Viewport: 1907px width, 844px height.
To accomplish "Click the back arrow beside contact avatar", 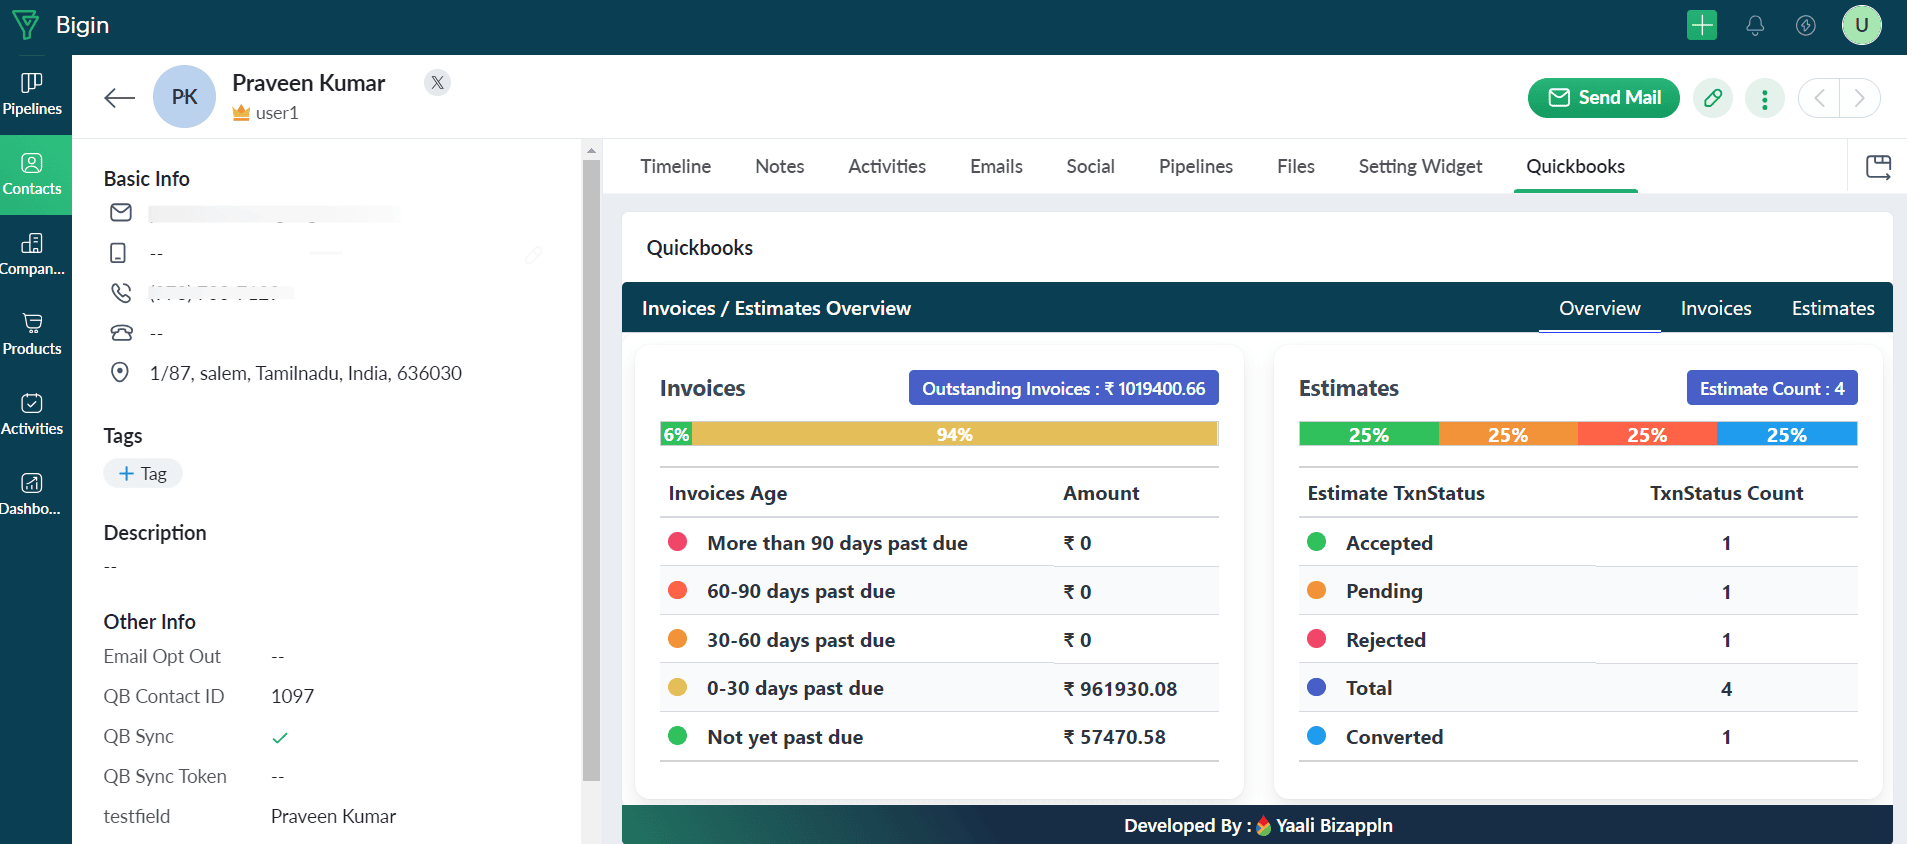I will click(x=120, y=97).
